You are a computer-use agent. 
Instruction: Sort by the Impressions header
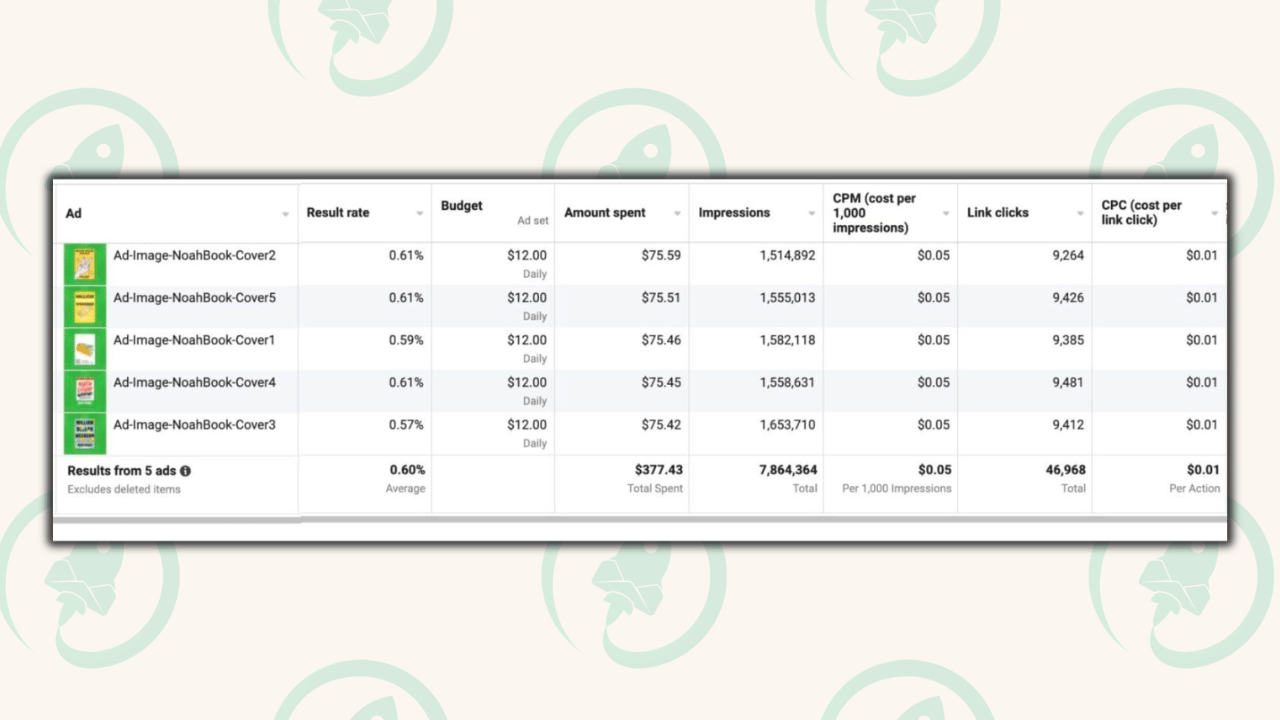click(734, 213)
